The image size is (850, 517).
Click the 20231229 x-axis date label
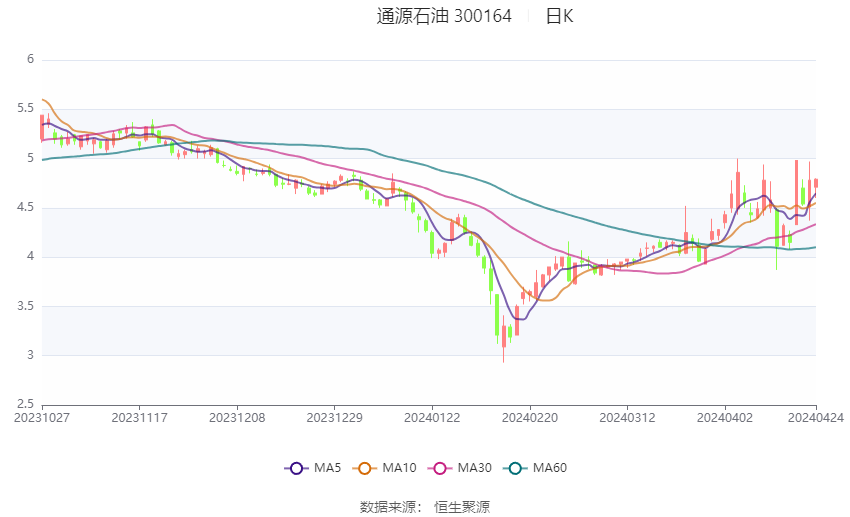coord(334,417)
